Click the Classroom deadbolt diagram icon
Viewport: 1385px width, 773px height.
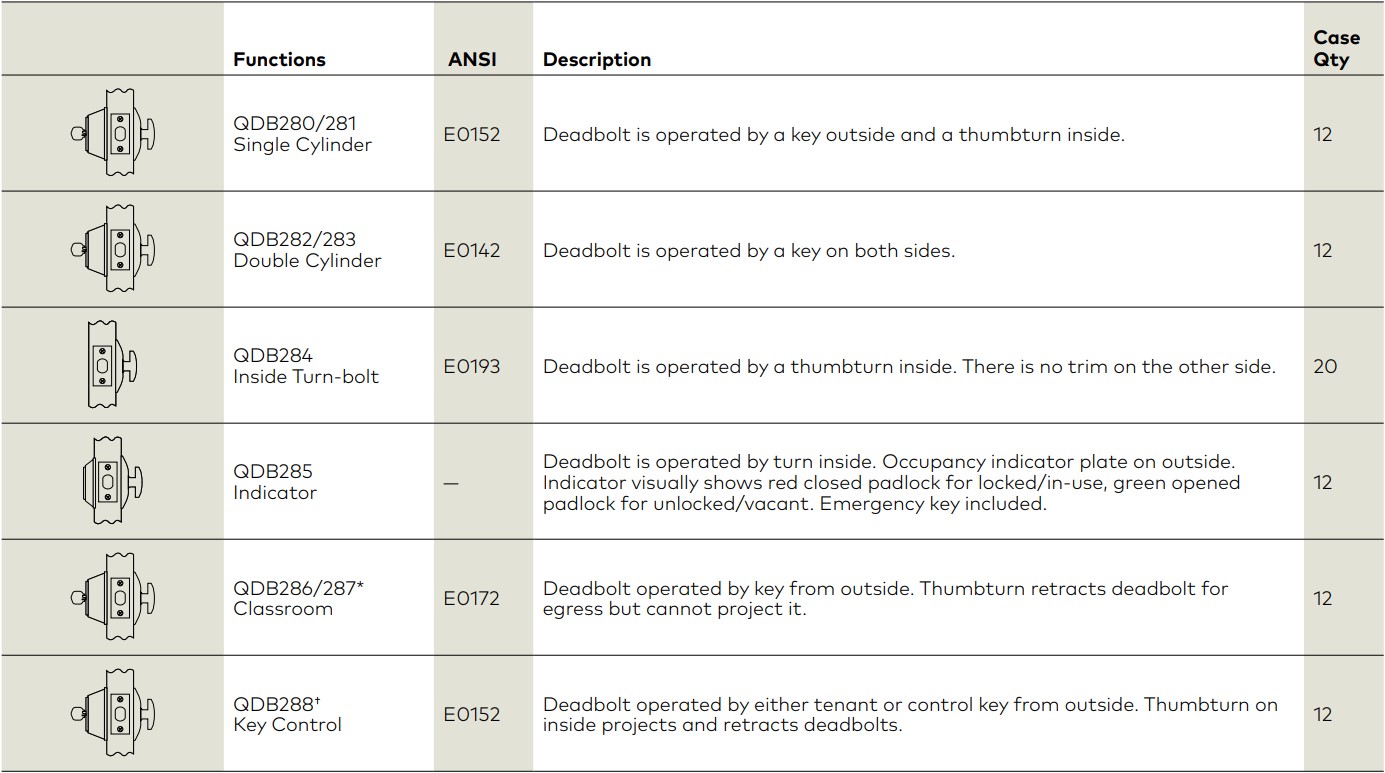113,598
